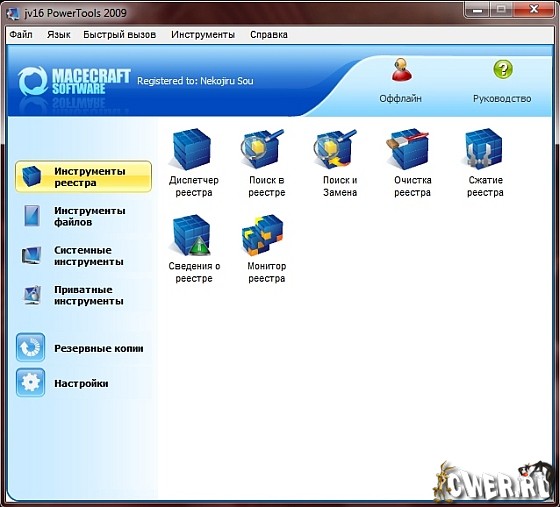
Task: Select Инструменты реестра in the sidebar
Action: coord(83,176)
